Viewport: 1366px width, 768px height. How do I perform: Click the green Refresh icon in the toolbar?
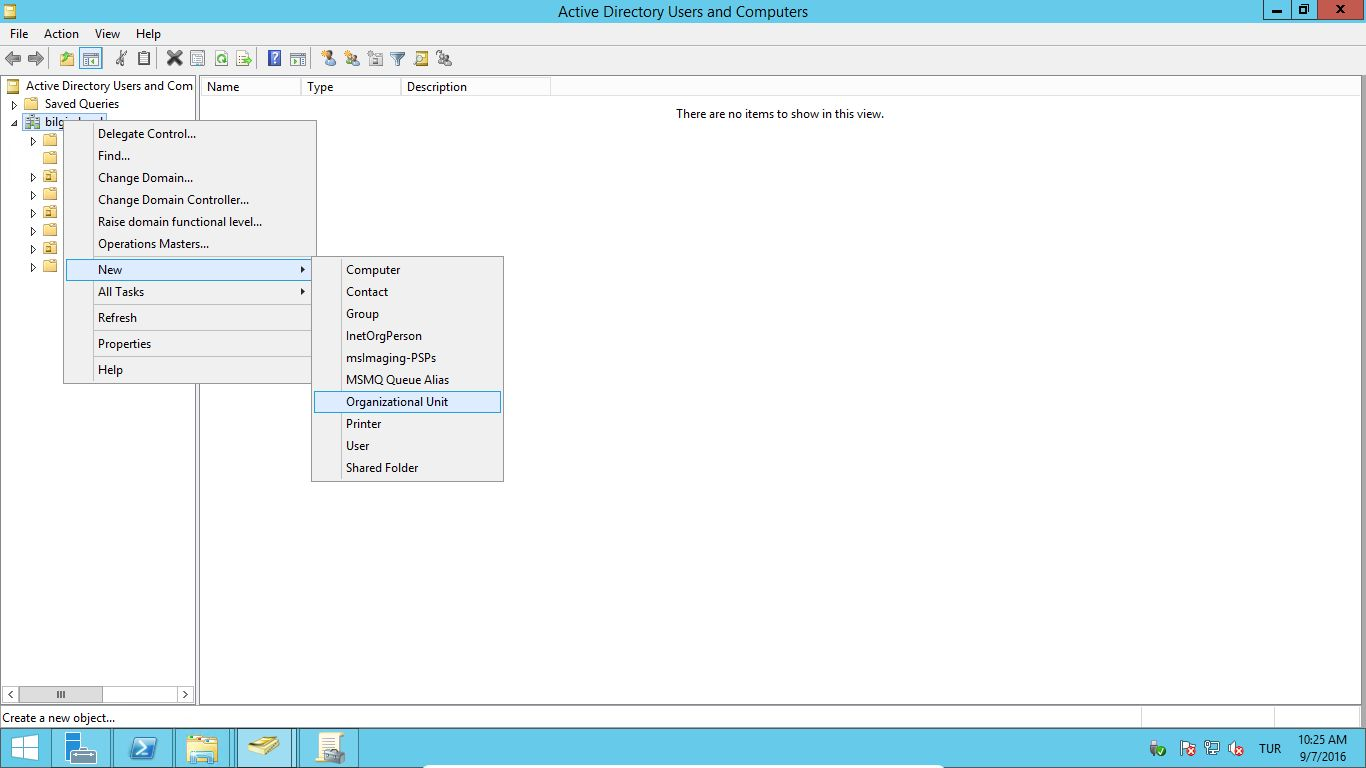221,59
